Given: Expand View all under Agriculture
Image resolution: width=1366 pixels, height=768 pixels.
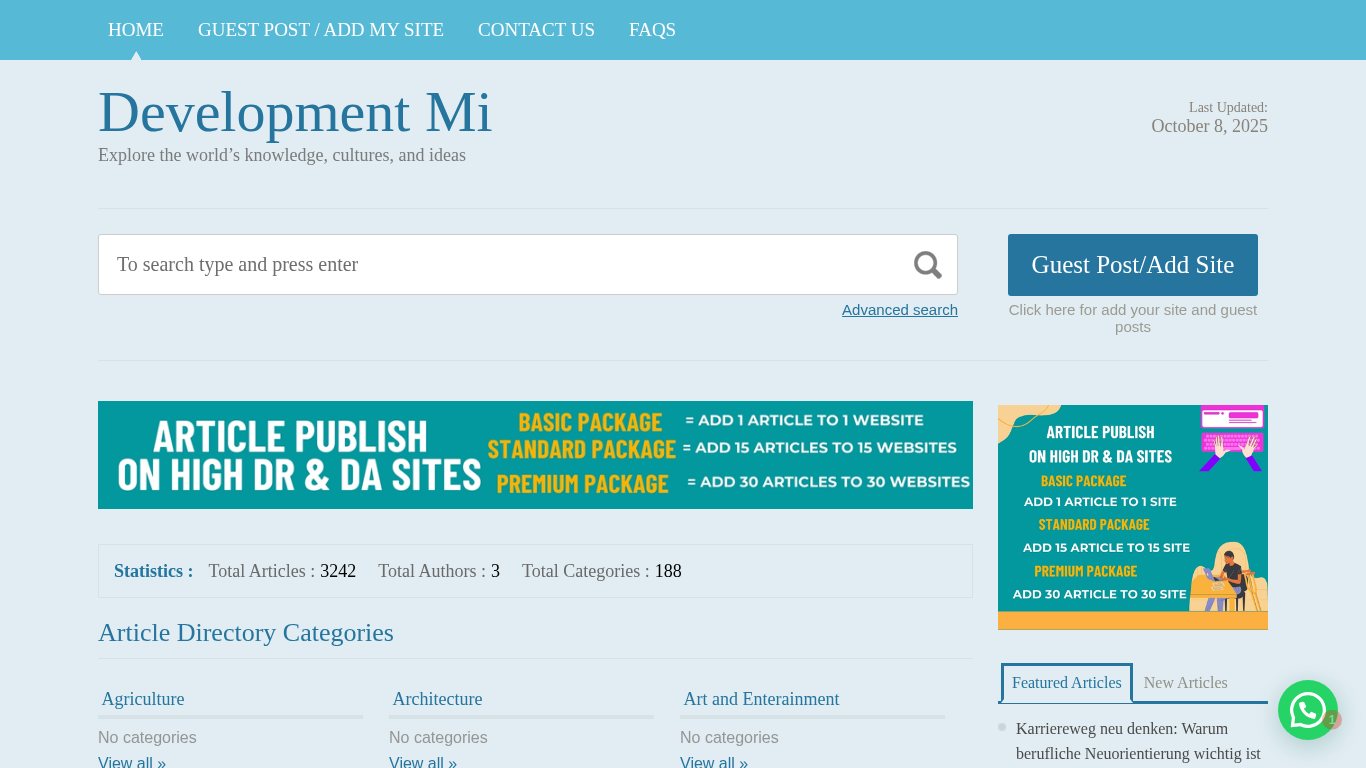Looking at the screenshot, I should click(132, 762).
